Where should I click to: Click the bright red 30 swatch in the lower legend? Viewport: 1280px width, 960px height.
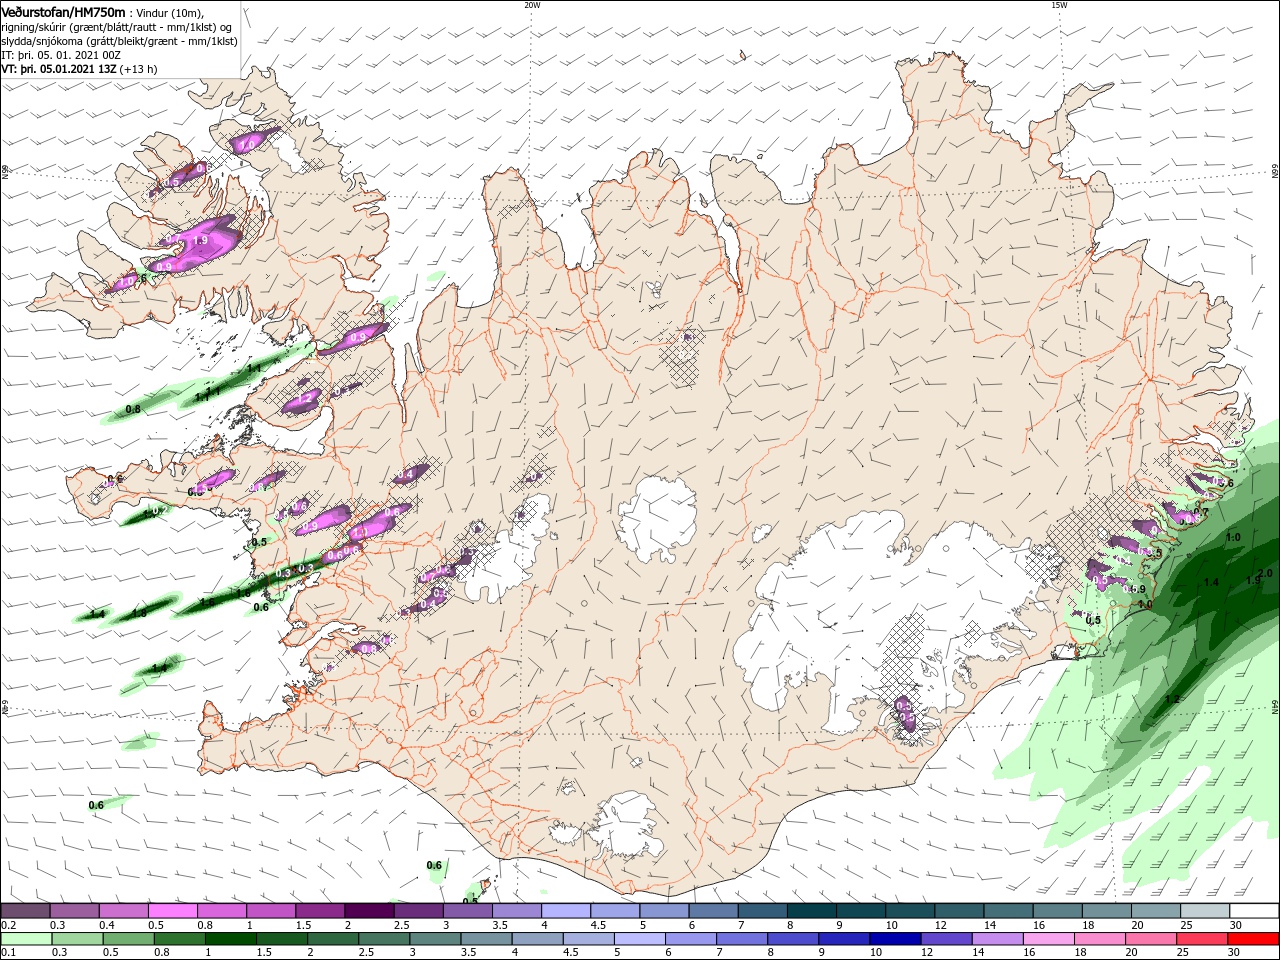tap(1254, 939)
